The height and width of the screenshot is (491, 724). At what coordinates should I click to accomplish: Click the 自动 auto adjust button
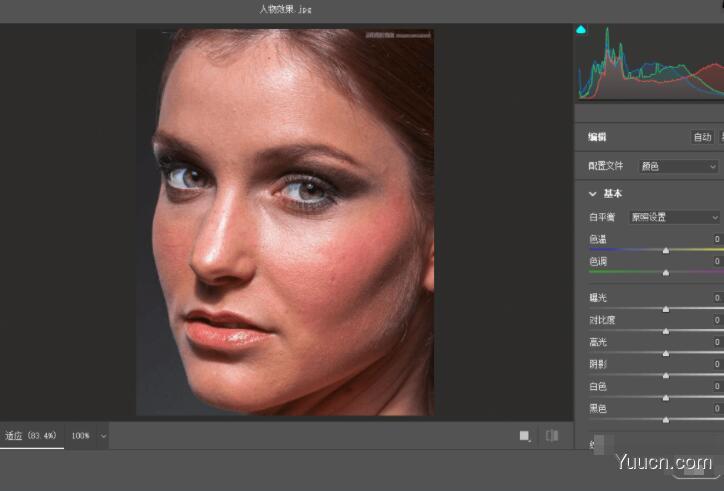[702, 137]
